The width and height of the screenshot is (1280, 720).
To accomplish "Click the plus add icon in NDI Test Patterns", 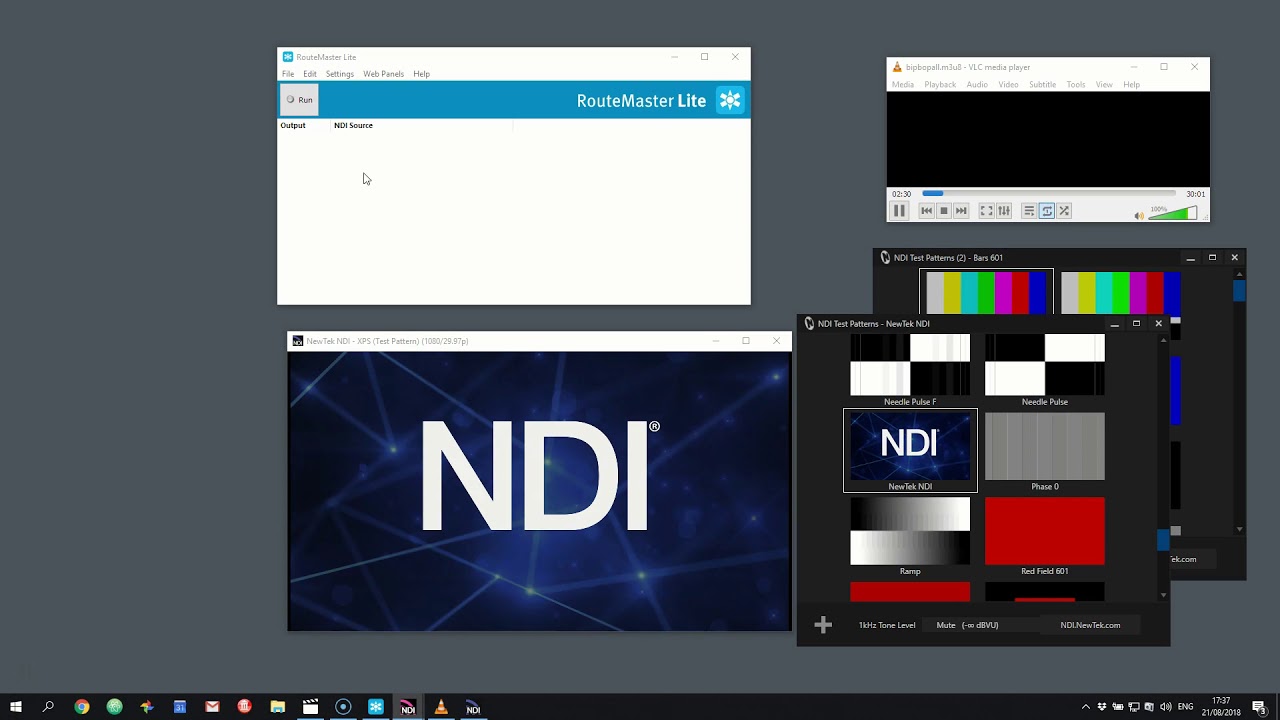I will 823,625.
